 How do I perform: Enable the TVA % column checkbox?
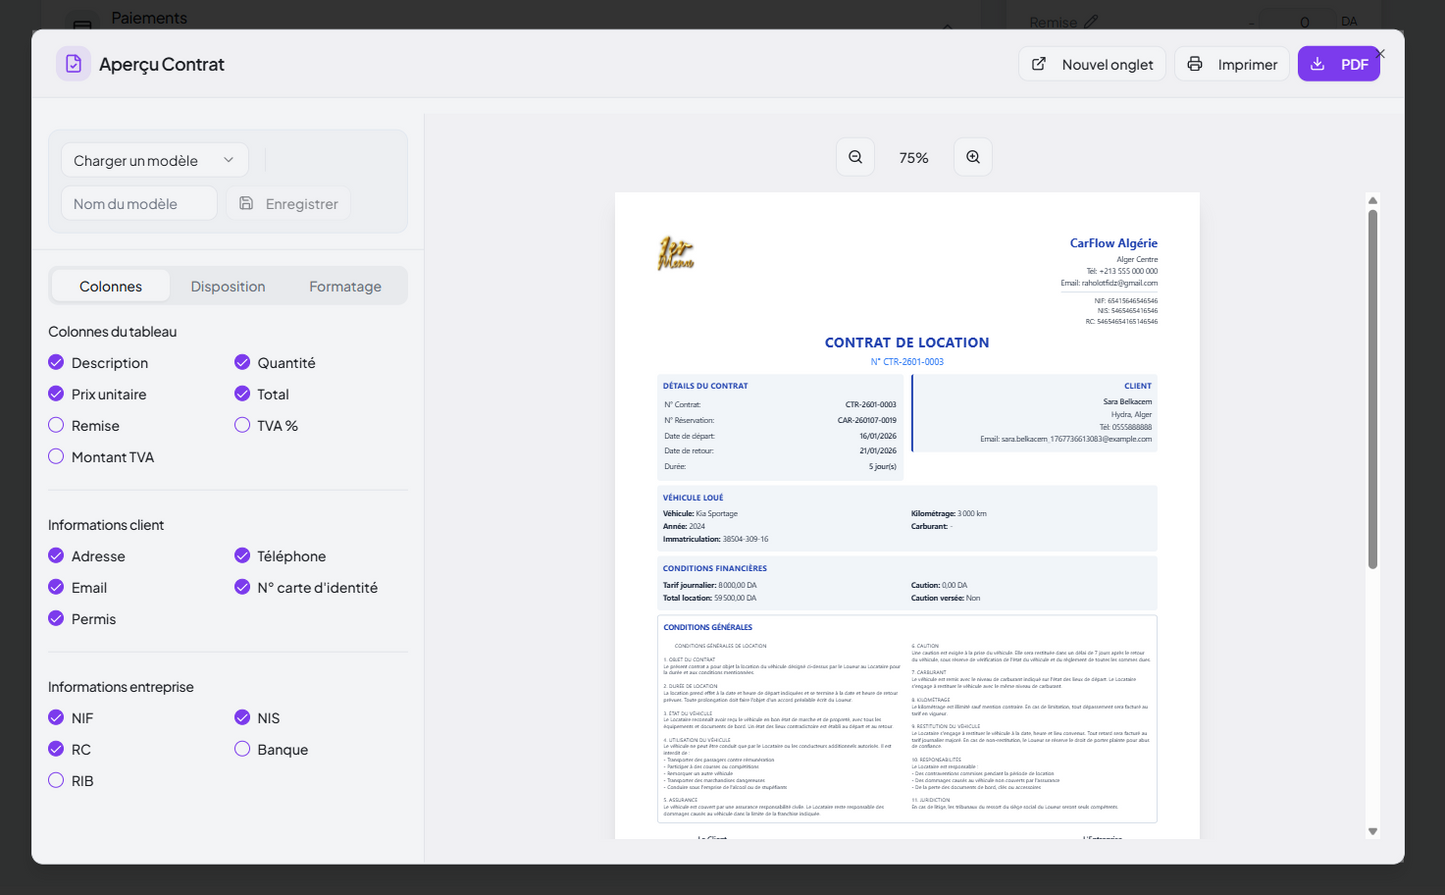[x=242, y=425]
